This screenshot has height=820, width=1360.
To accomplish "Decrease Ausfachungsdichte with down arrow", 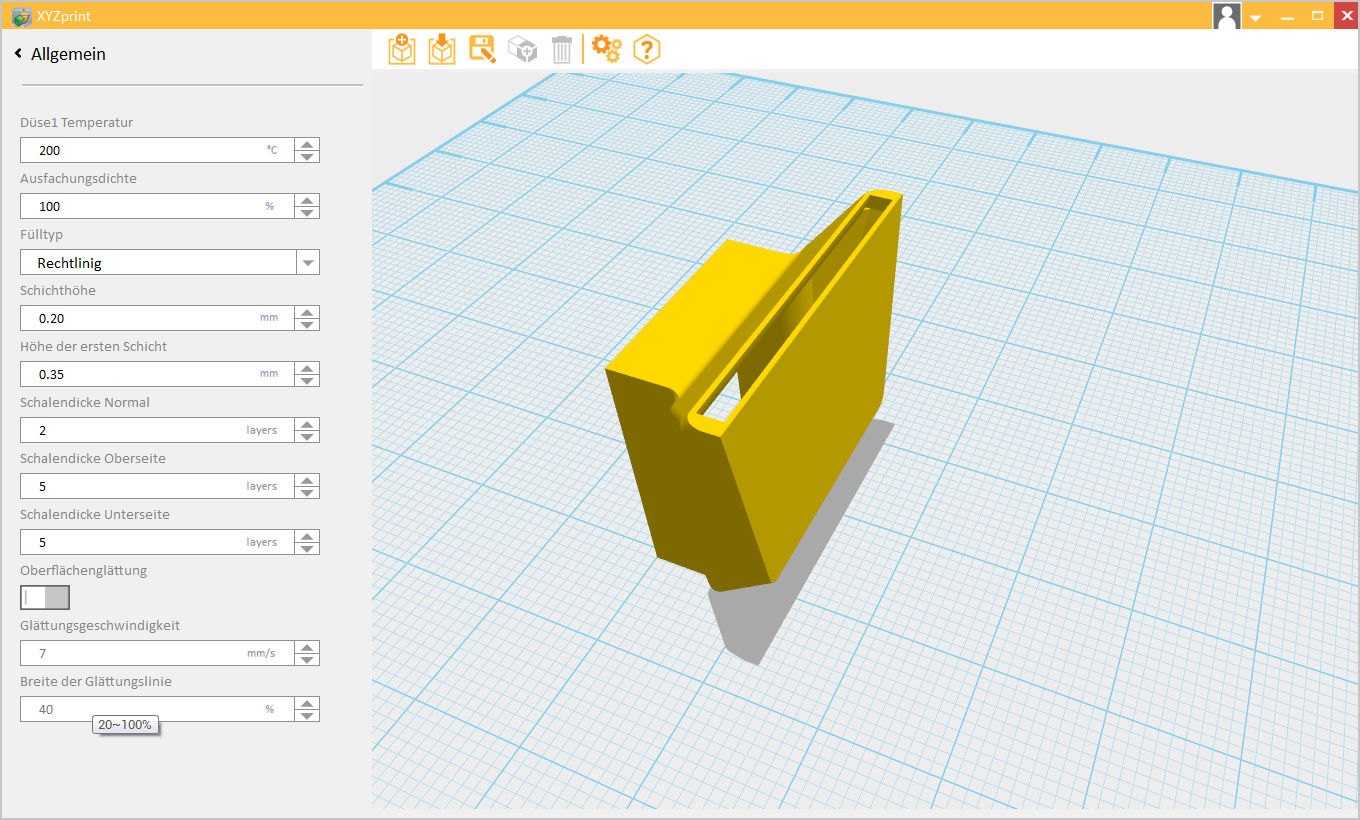I will [308, 212].
